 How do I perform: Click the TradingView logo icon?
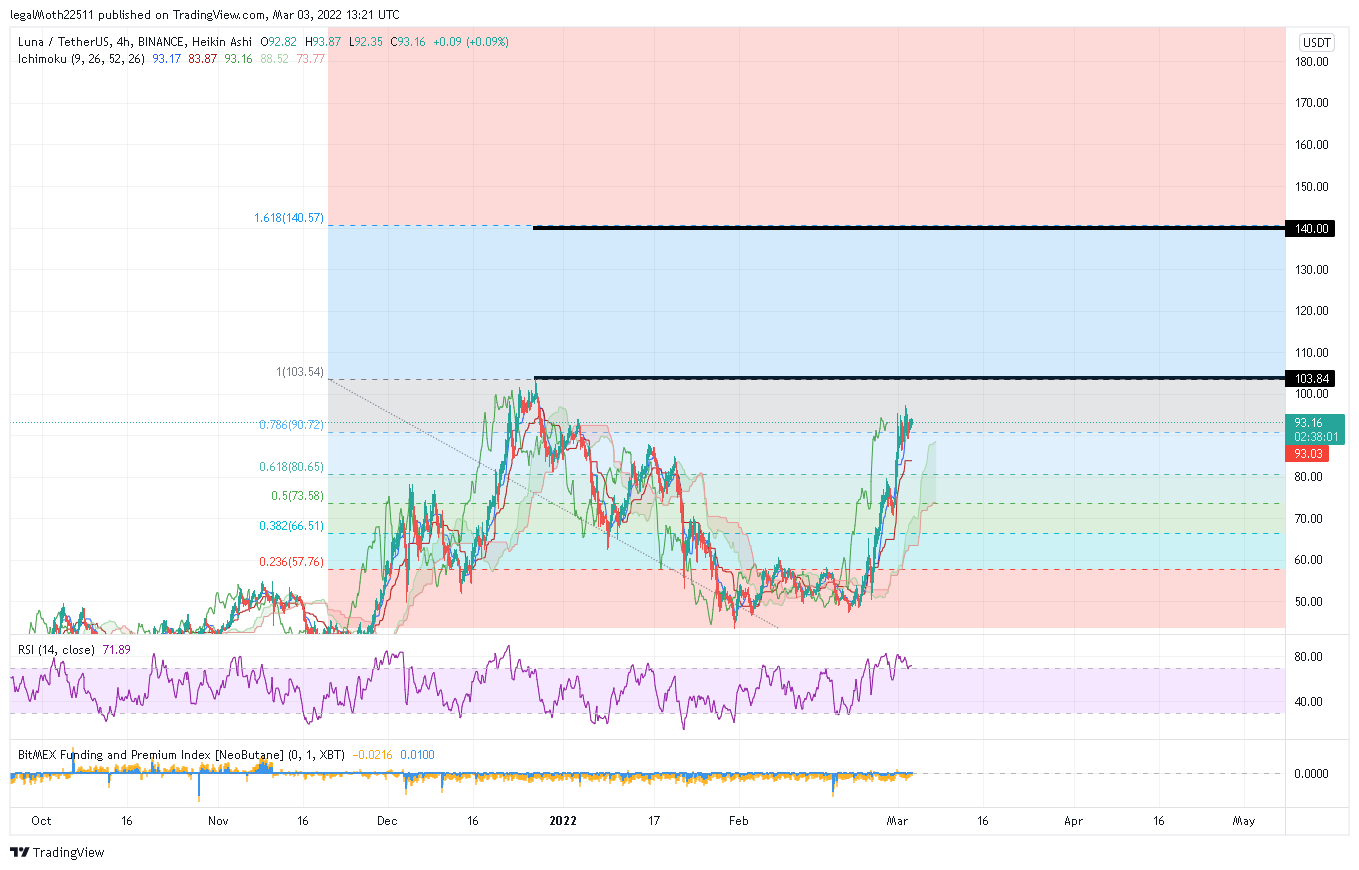[19, 852]
